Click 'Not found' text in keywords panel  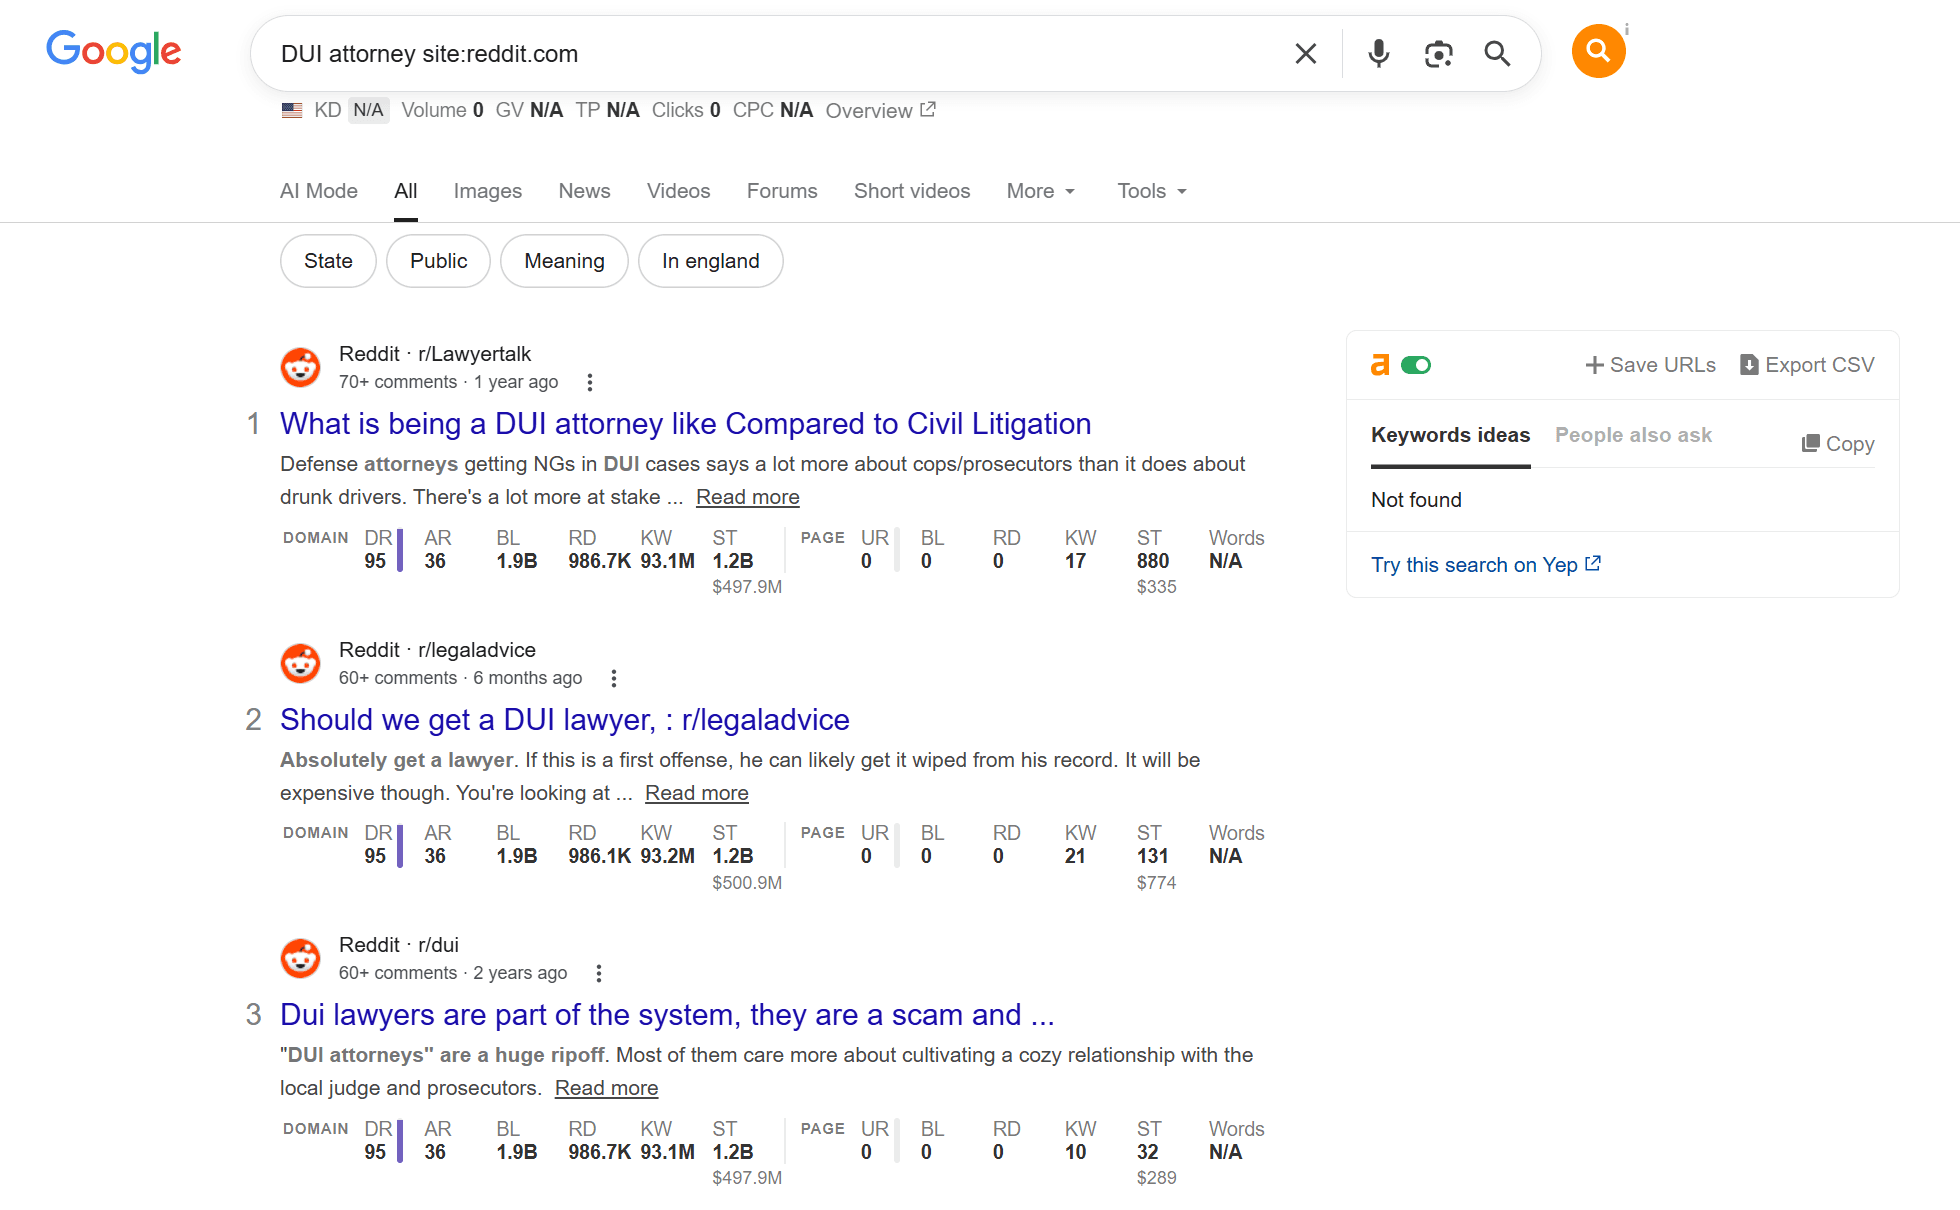pos(1416,500)
